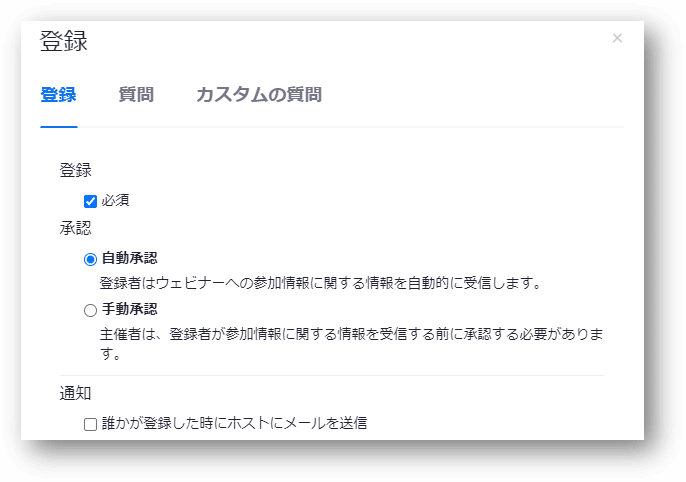Click the 通知 section heading

pyautogui.click(x=76, y=393)
